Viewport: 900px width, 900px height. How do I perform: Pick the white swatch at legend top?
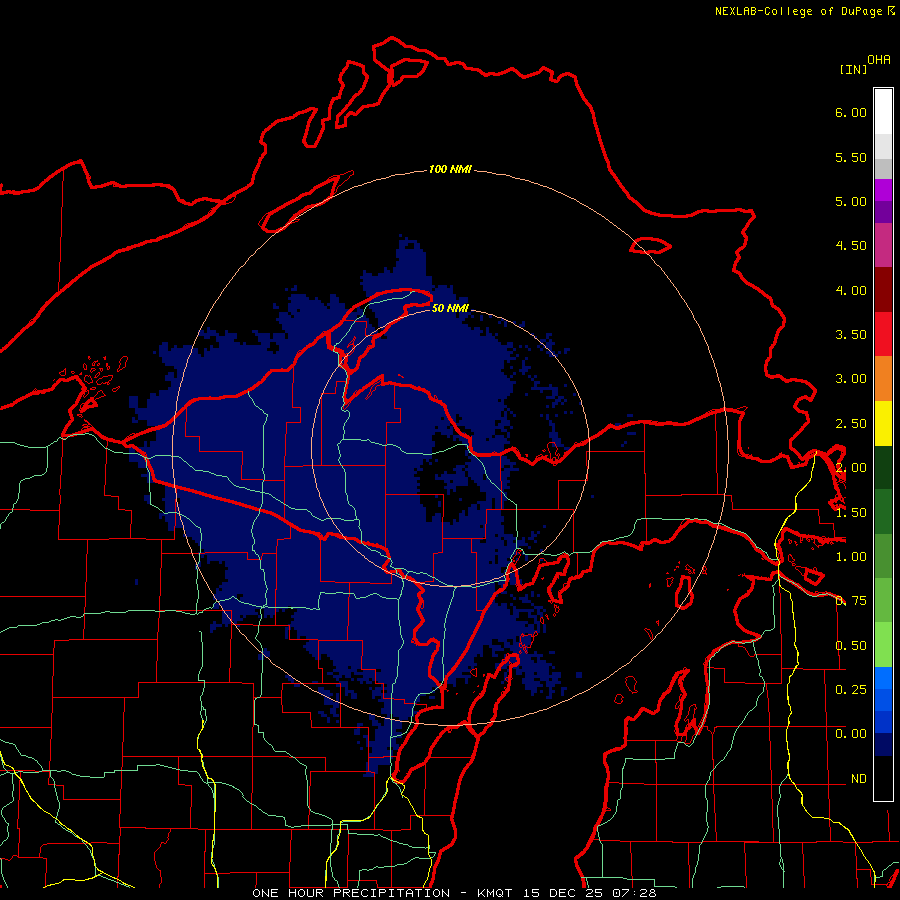click(883, 112)
